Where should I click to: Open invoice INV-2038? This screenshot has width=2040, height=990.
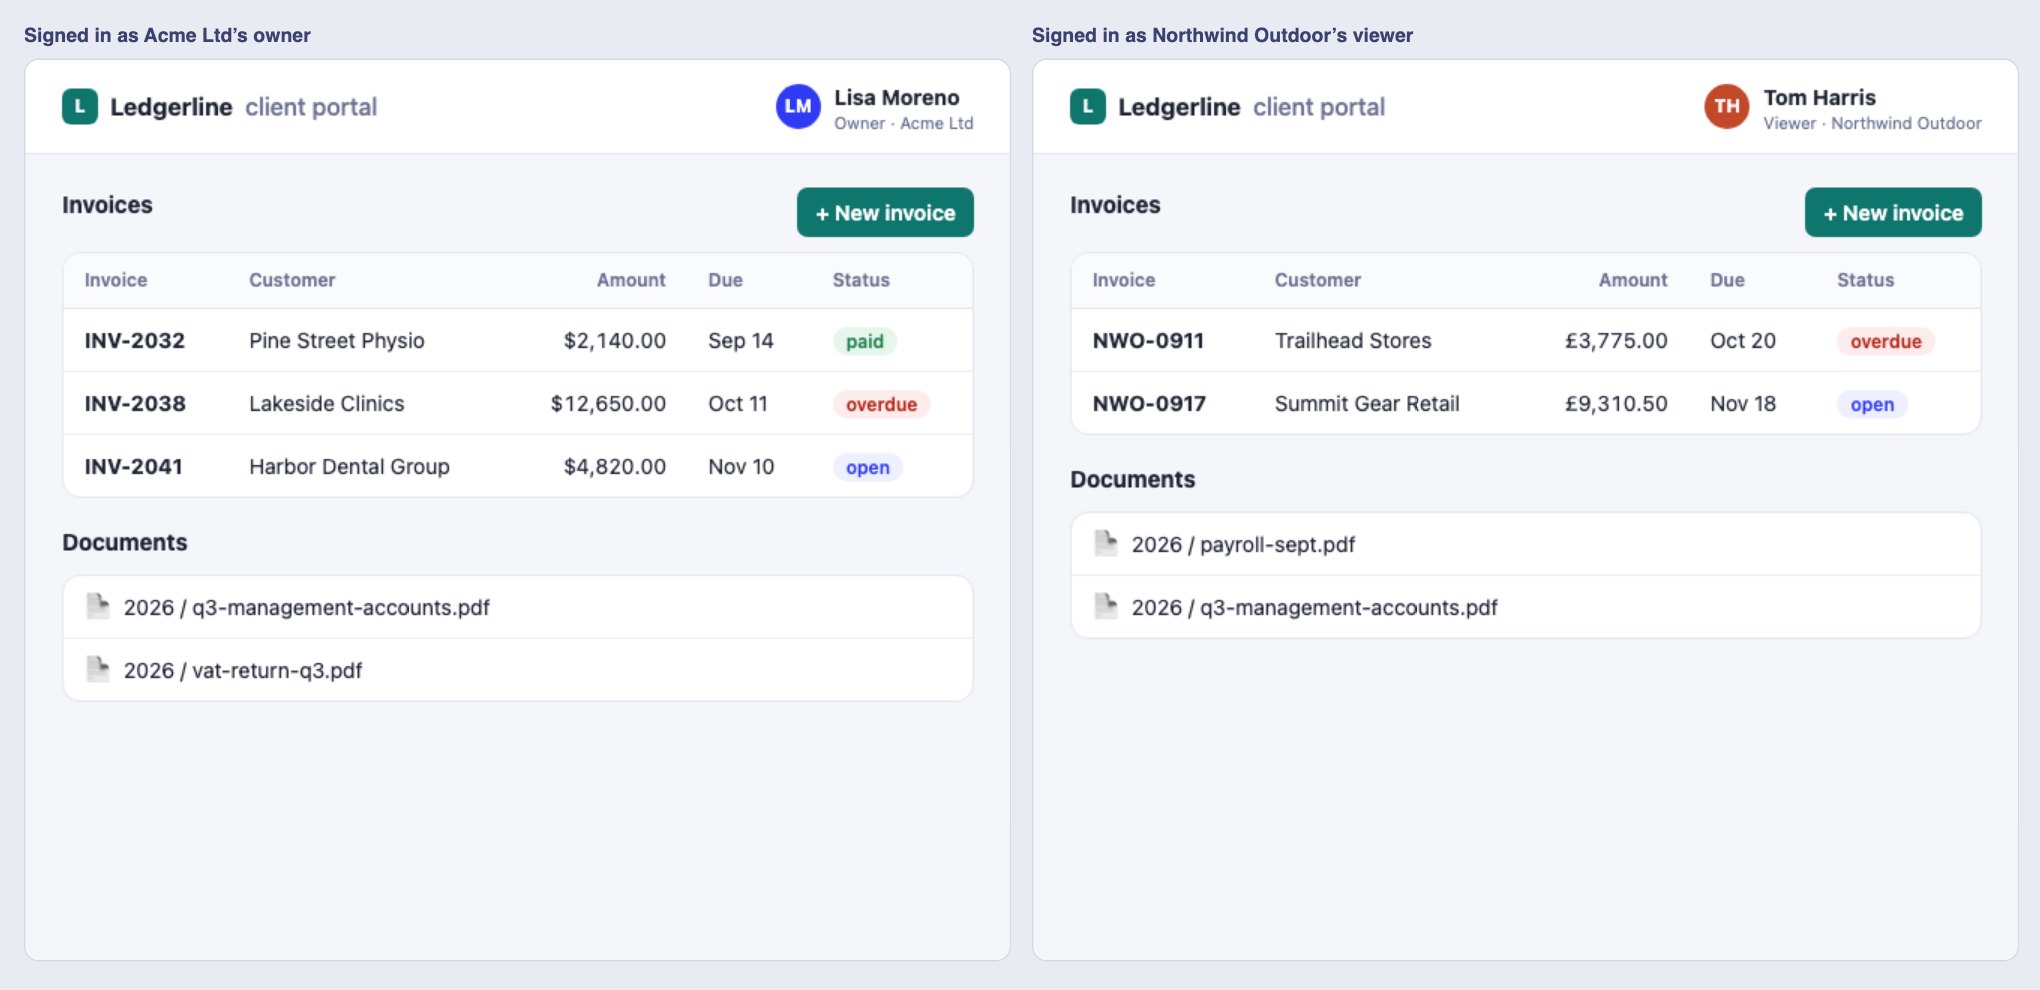tap(135, 404)
